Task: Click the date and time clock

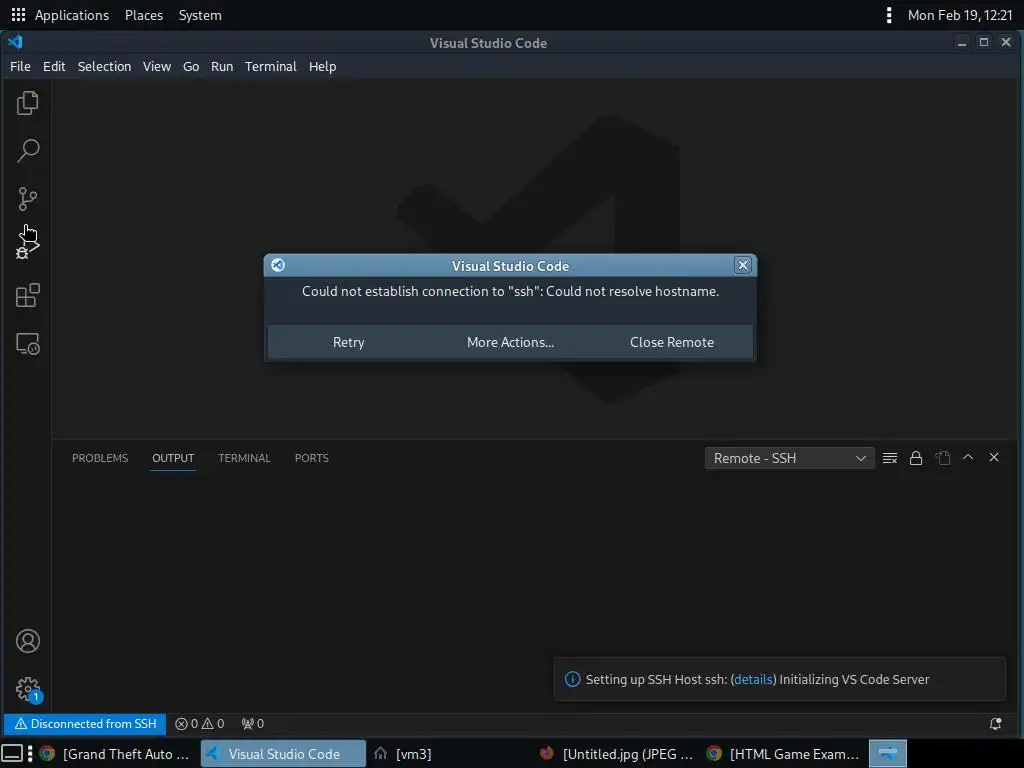Action: point(959,15)
